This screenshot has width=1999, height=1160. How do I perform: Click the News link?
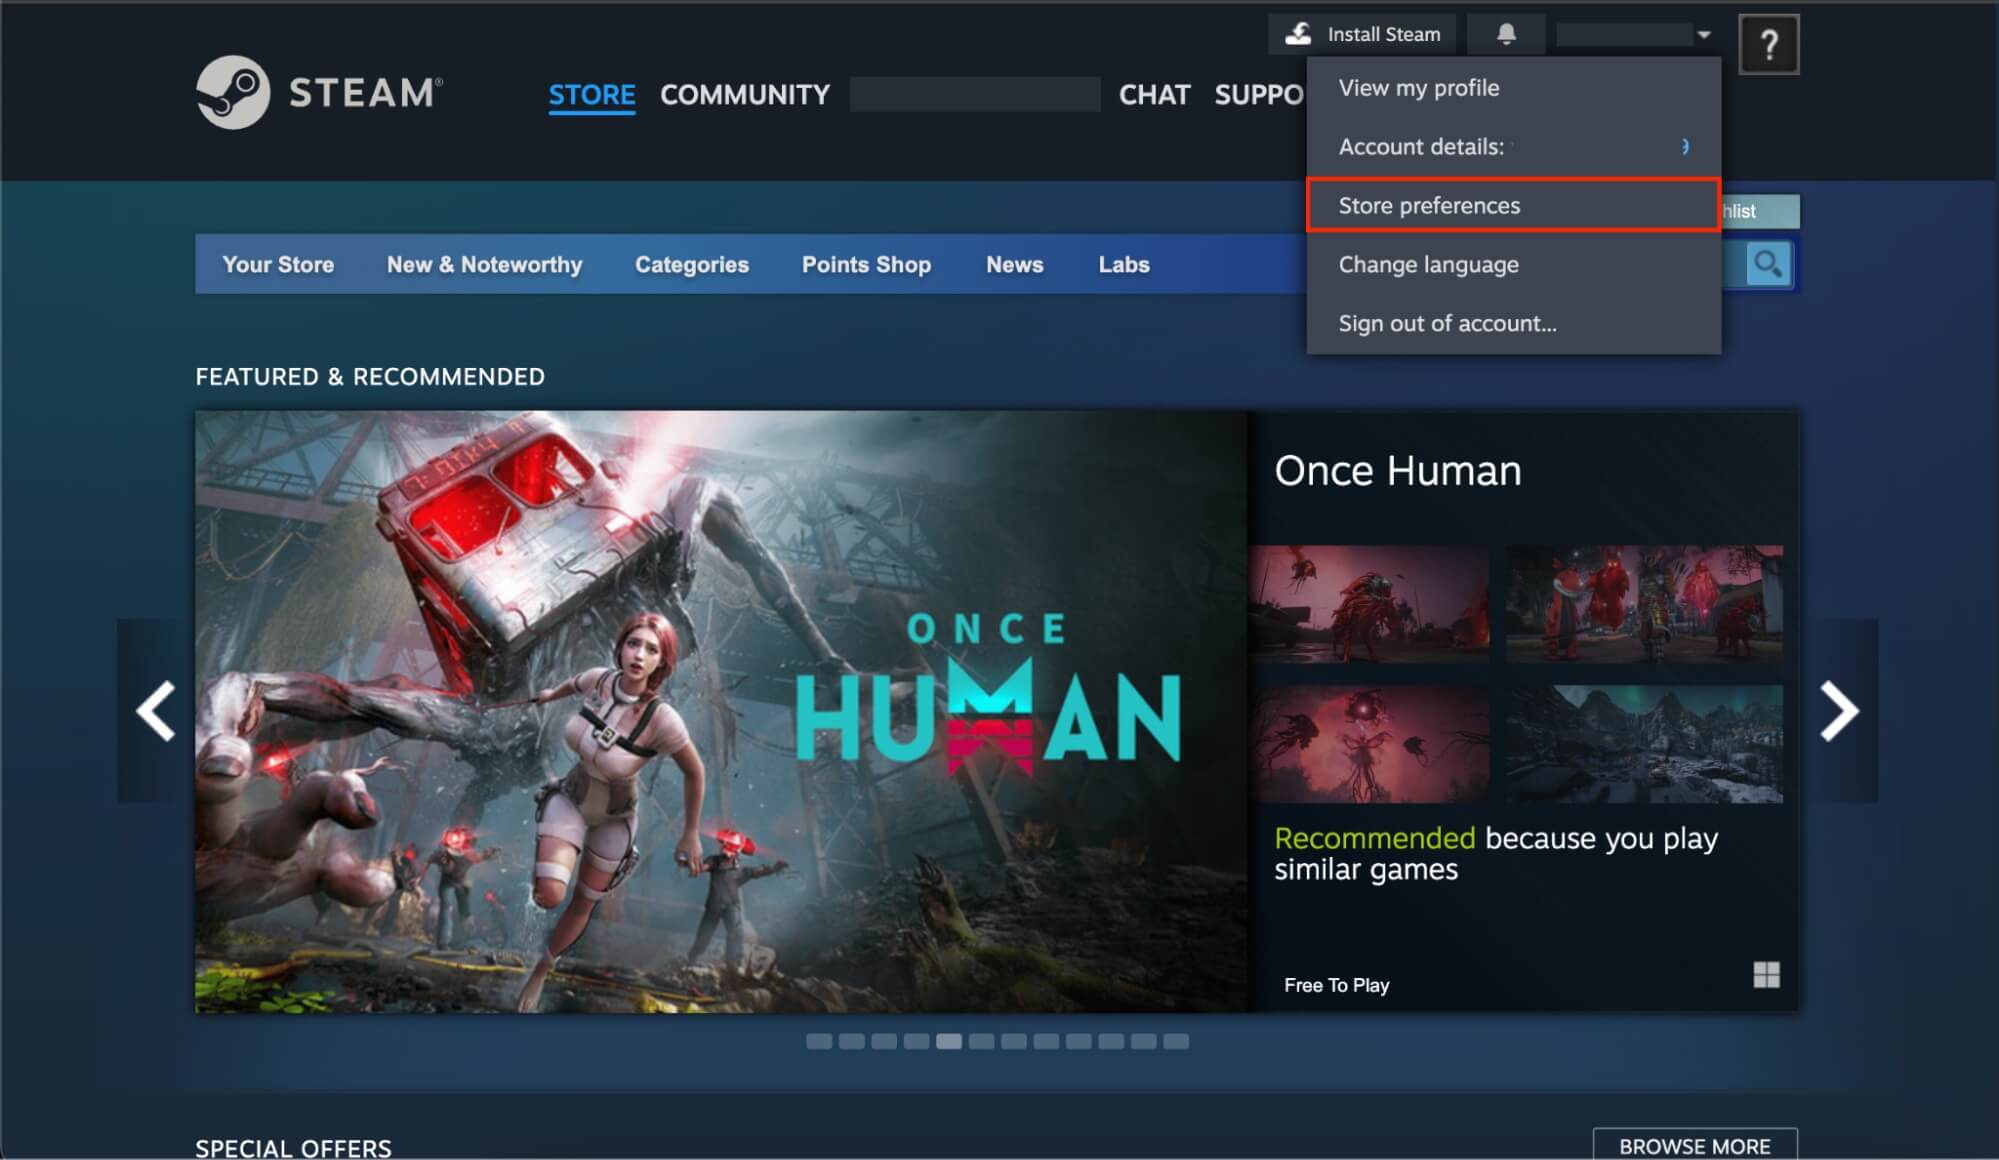[1015, 265]
